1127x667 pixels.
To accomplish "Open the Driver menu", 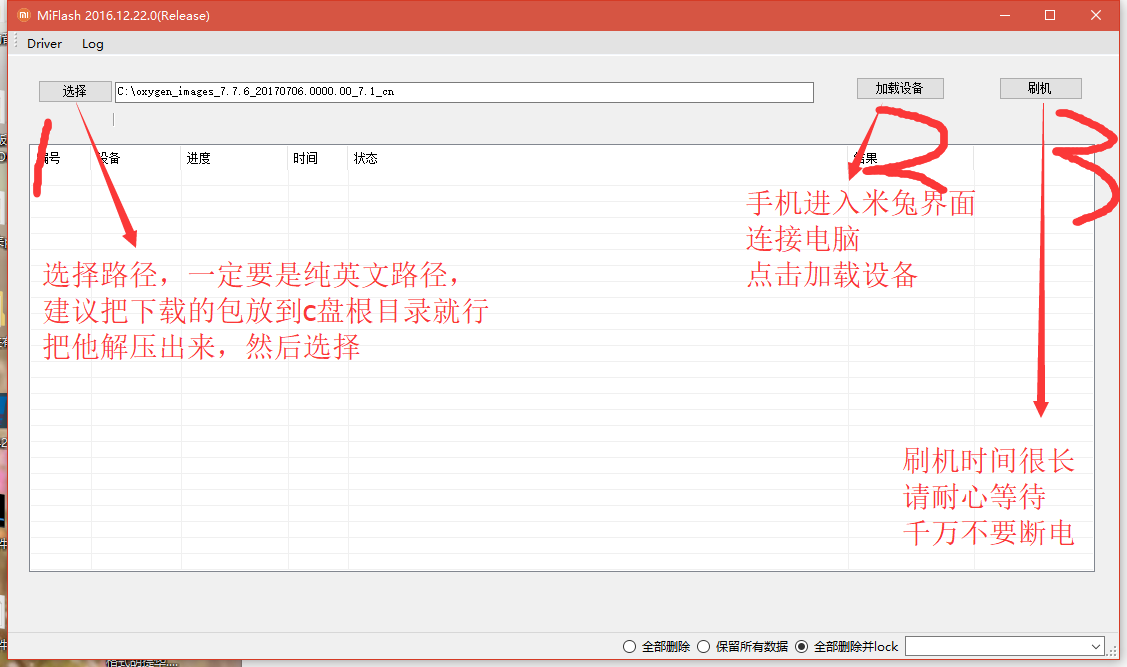I will pyautogui.click(x=45, y=44).
